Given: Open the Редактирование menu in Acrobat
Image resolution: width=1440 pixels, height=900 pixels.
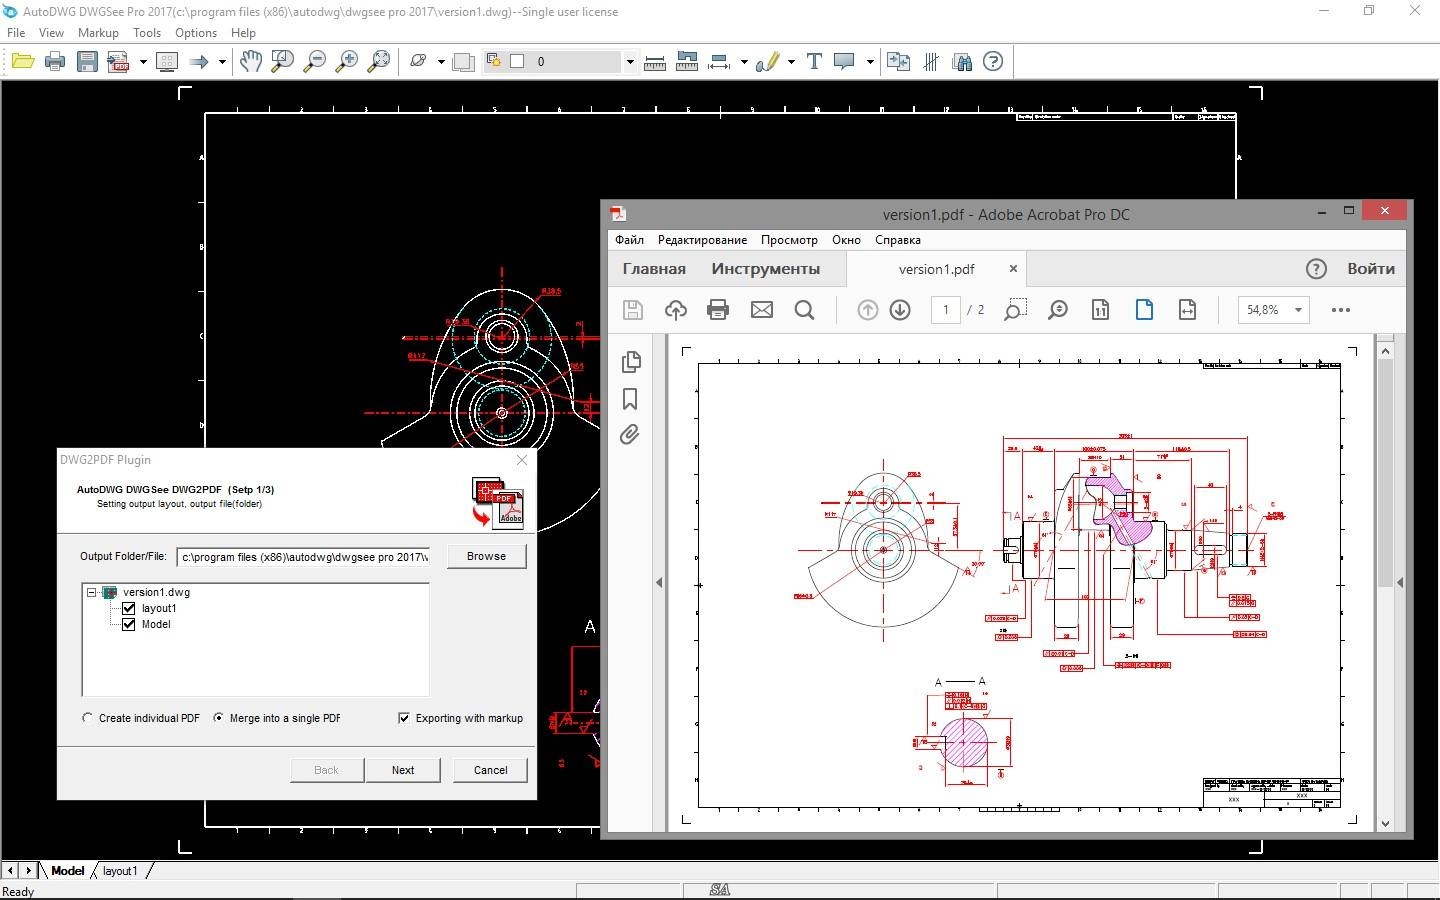Looking at the screenshot, I should pos(702,240).
